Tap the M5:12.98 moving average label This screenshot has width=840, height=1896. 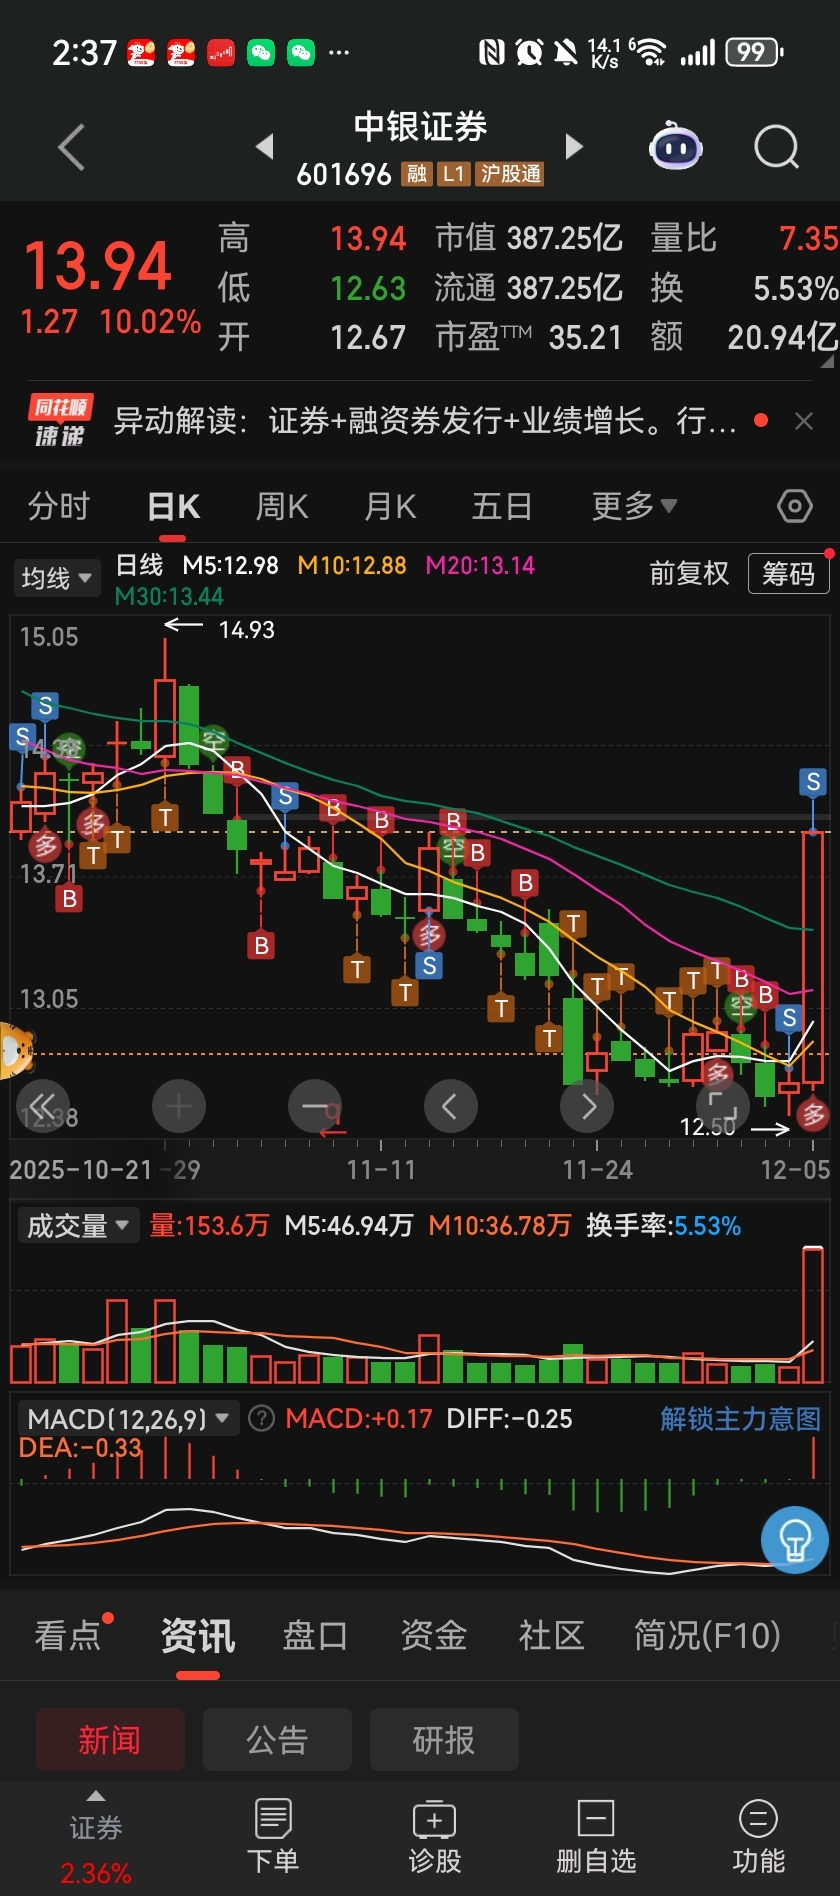(x=230, y=565)
